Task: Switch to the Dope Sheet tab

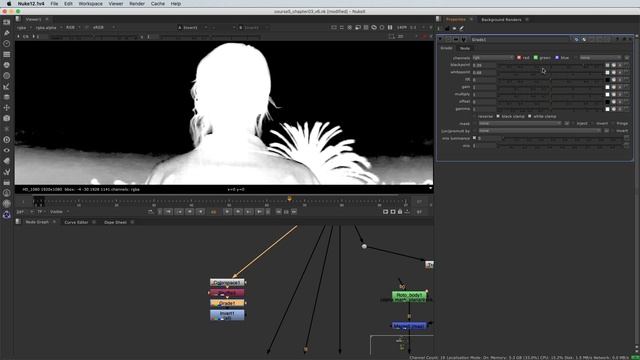Action: (116, 222)
